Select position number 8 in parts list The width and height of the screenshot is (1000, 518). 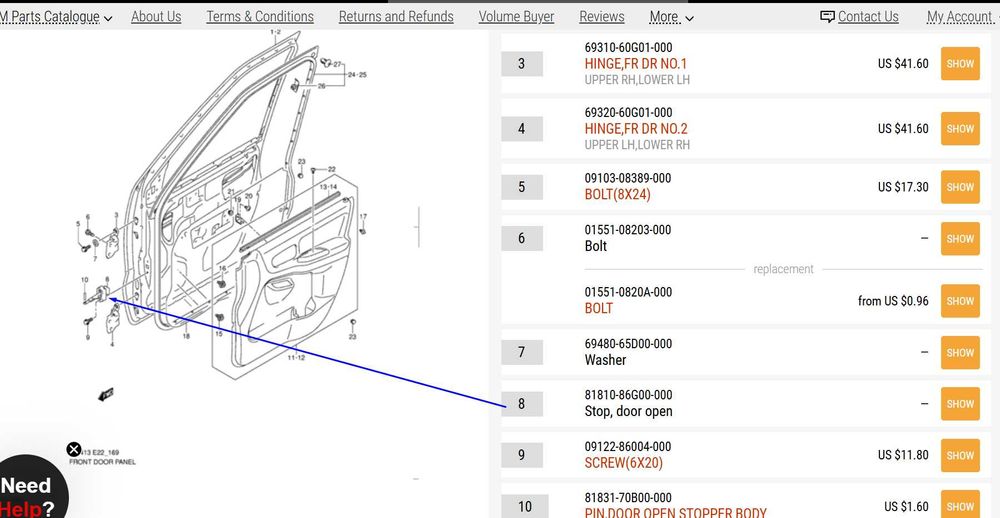(522, 404)
